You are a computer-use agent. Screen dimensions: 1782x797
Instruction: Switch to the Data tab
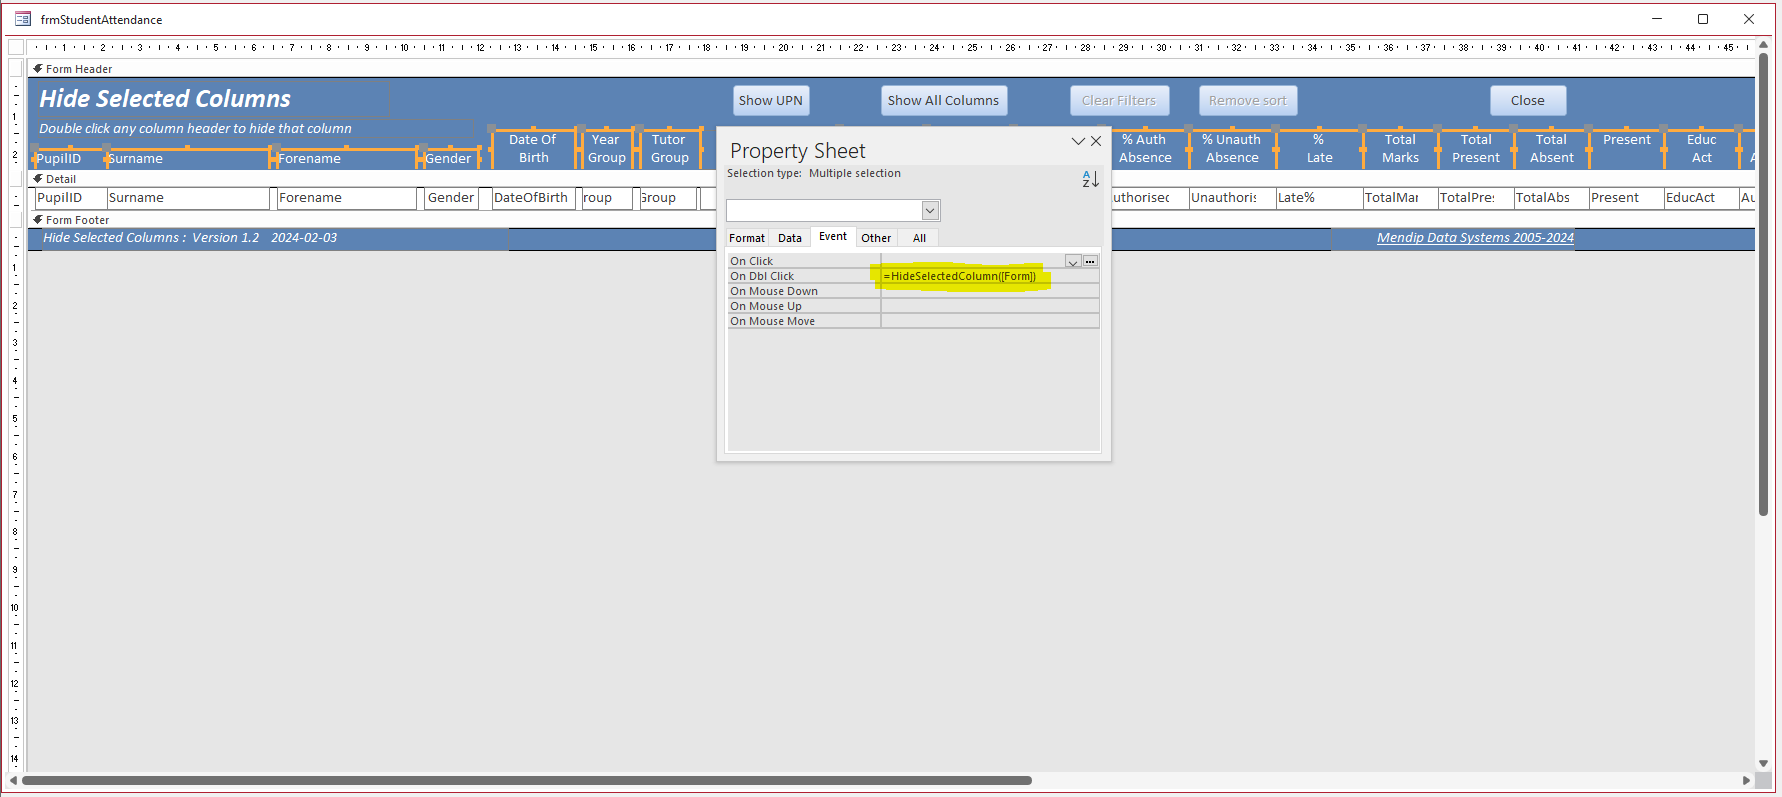click(x=790, y=238)
